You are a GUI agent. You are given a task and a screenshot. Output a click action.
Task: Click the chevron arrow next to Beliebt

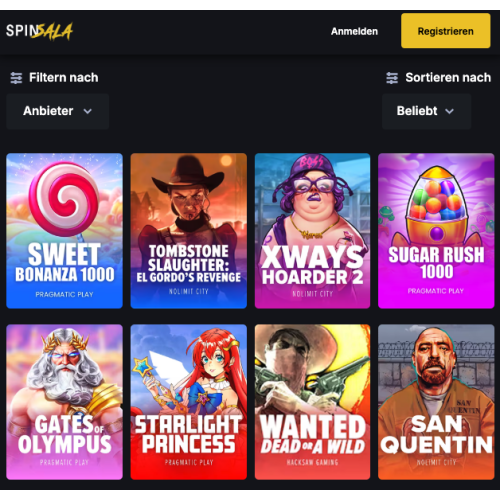pos(450,111)
